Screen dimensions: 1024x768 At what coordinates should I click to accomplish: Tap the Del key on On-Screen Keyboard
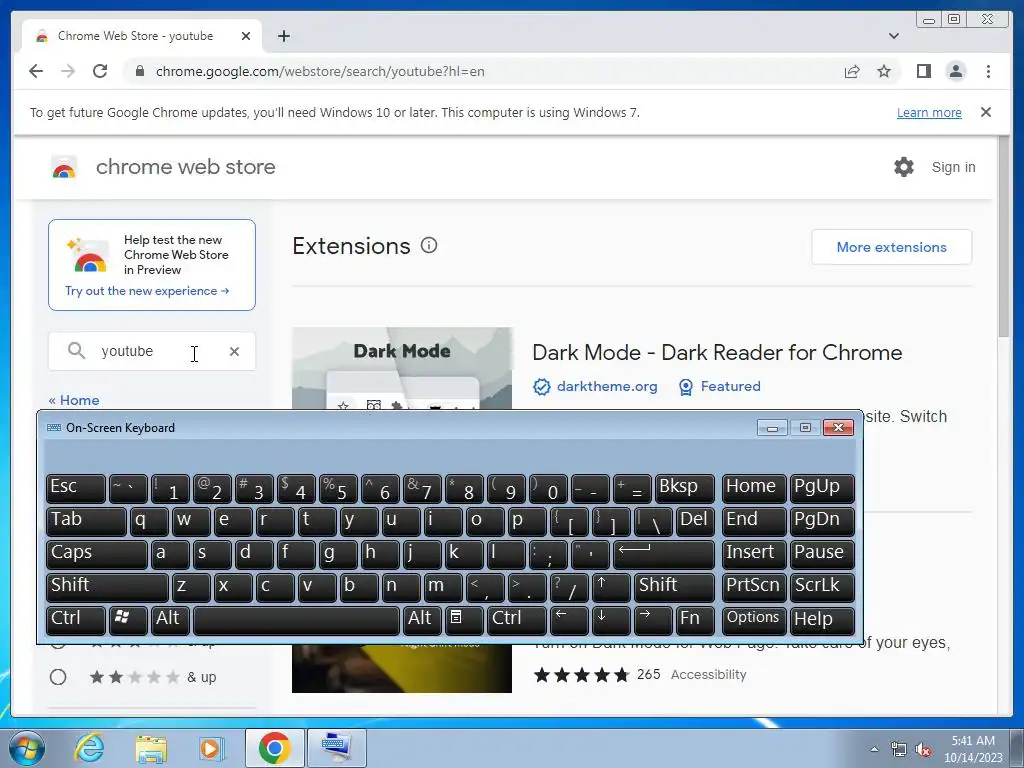(695, 521)
